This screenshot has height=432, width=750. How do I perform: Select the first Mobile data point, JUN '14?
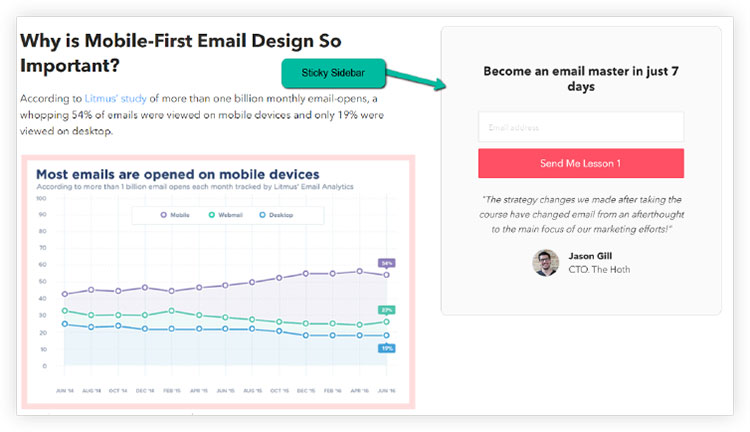point(65,294)
